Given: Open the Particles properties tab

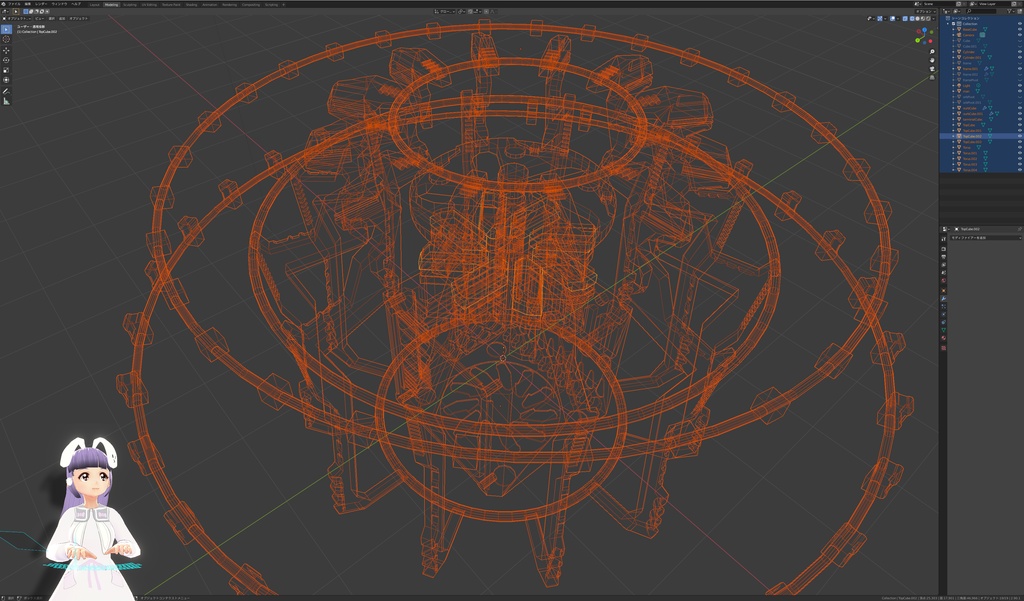Looking at the screenshot, I should (944, 306).
